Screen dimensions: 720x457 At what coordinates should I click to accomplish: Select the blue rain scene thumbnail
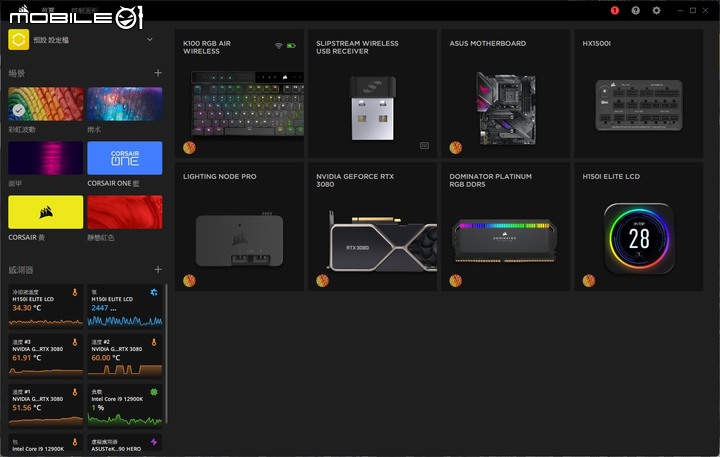click(x=125, y=104)
